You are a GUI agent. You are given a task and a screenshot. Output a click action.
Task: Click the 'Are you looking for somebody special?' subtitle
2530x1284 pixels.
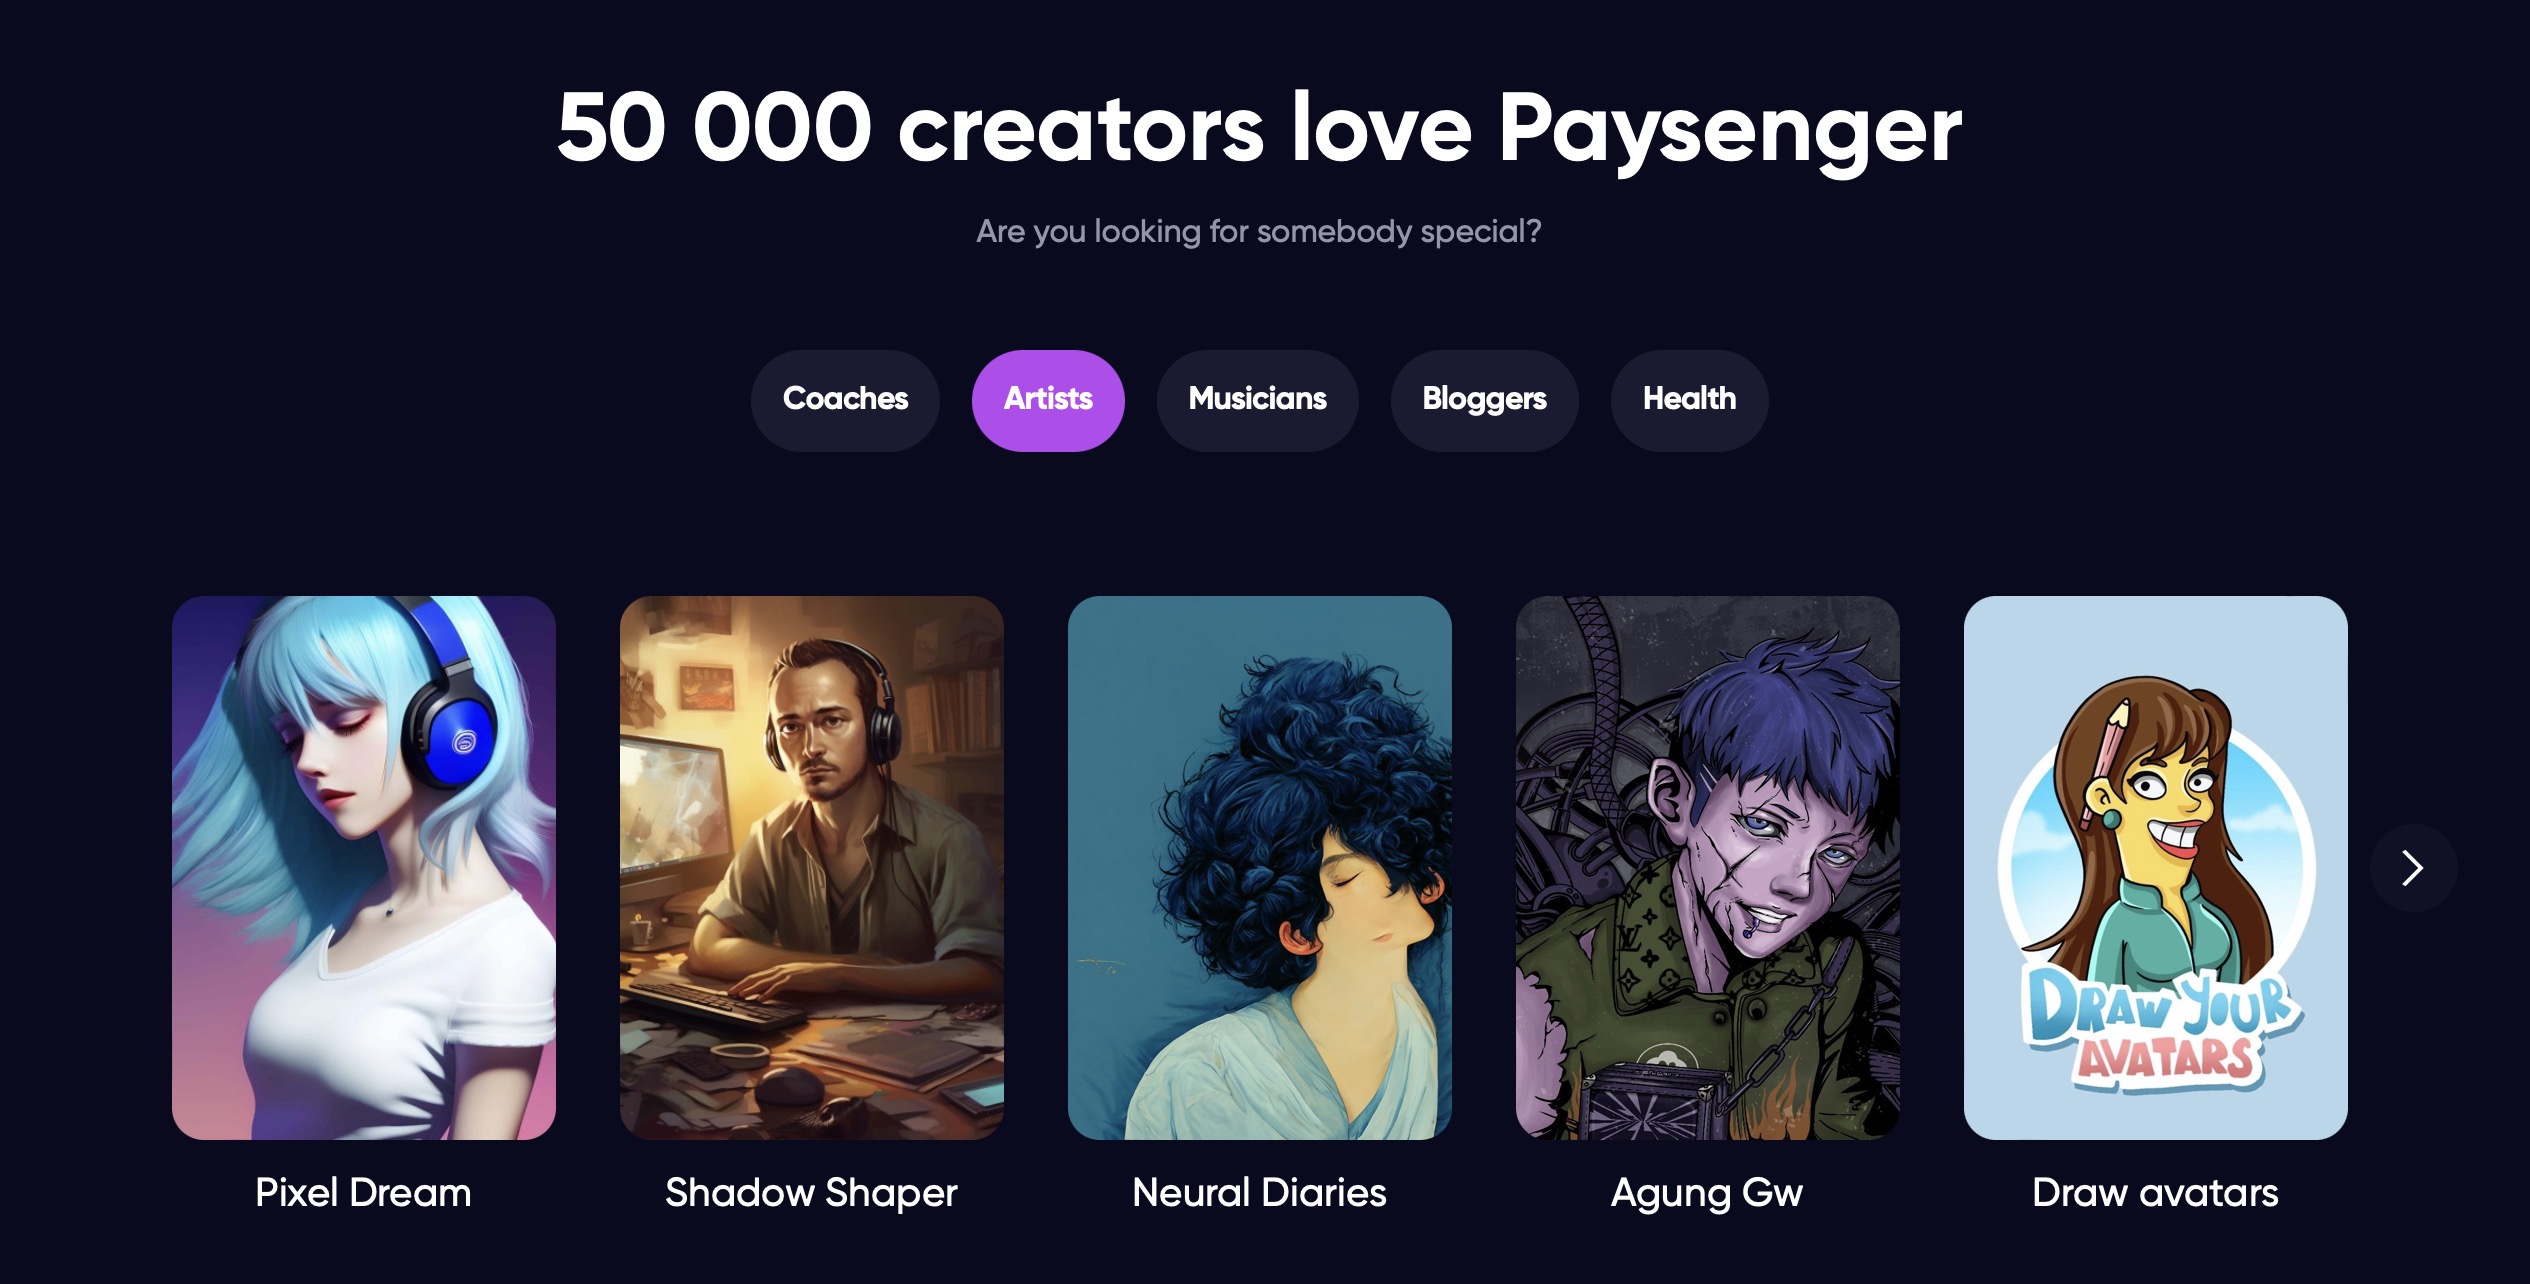pyautogui.click(x=1259, y=232)
